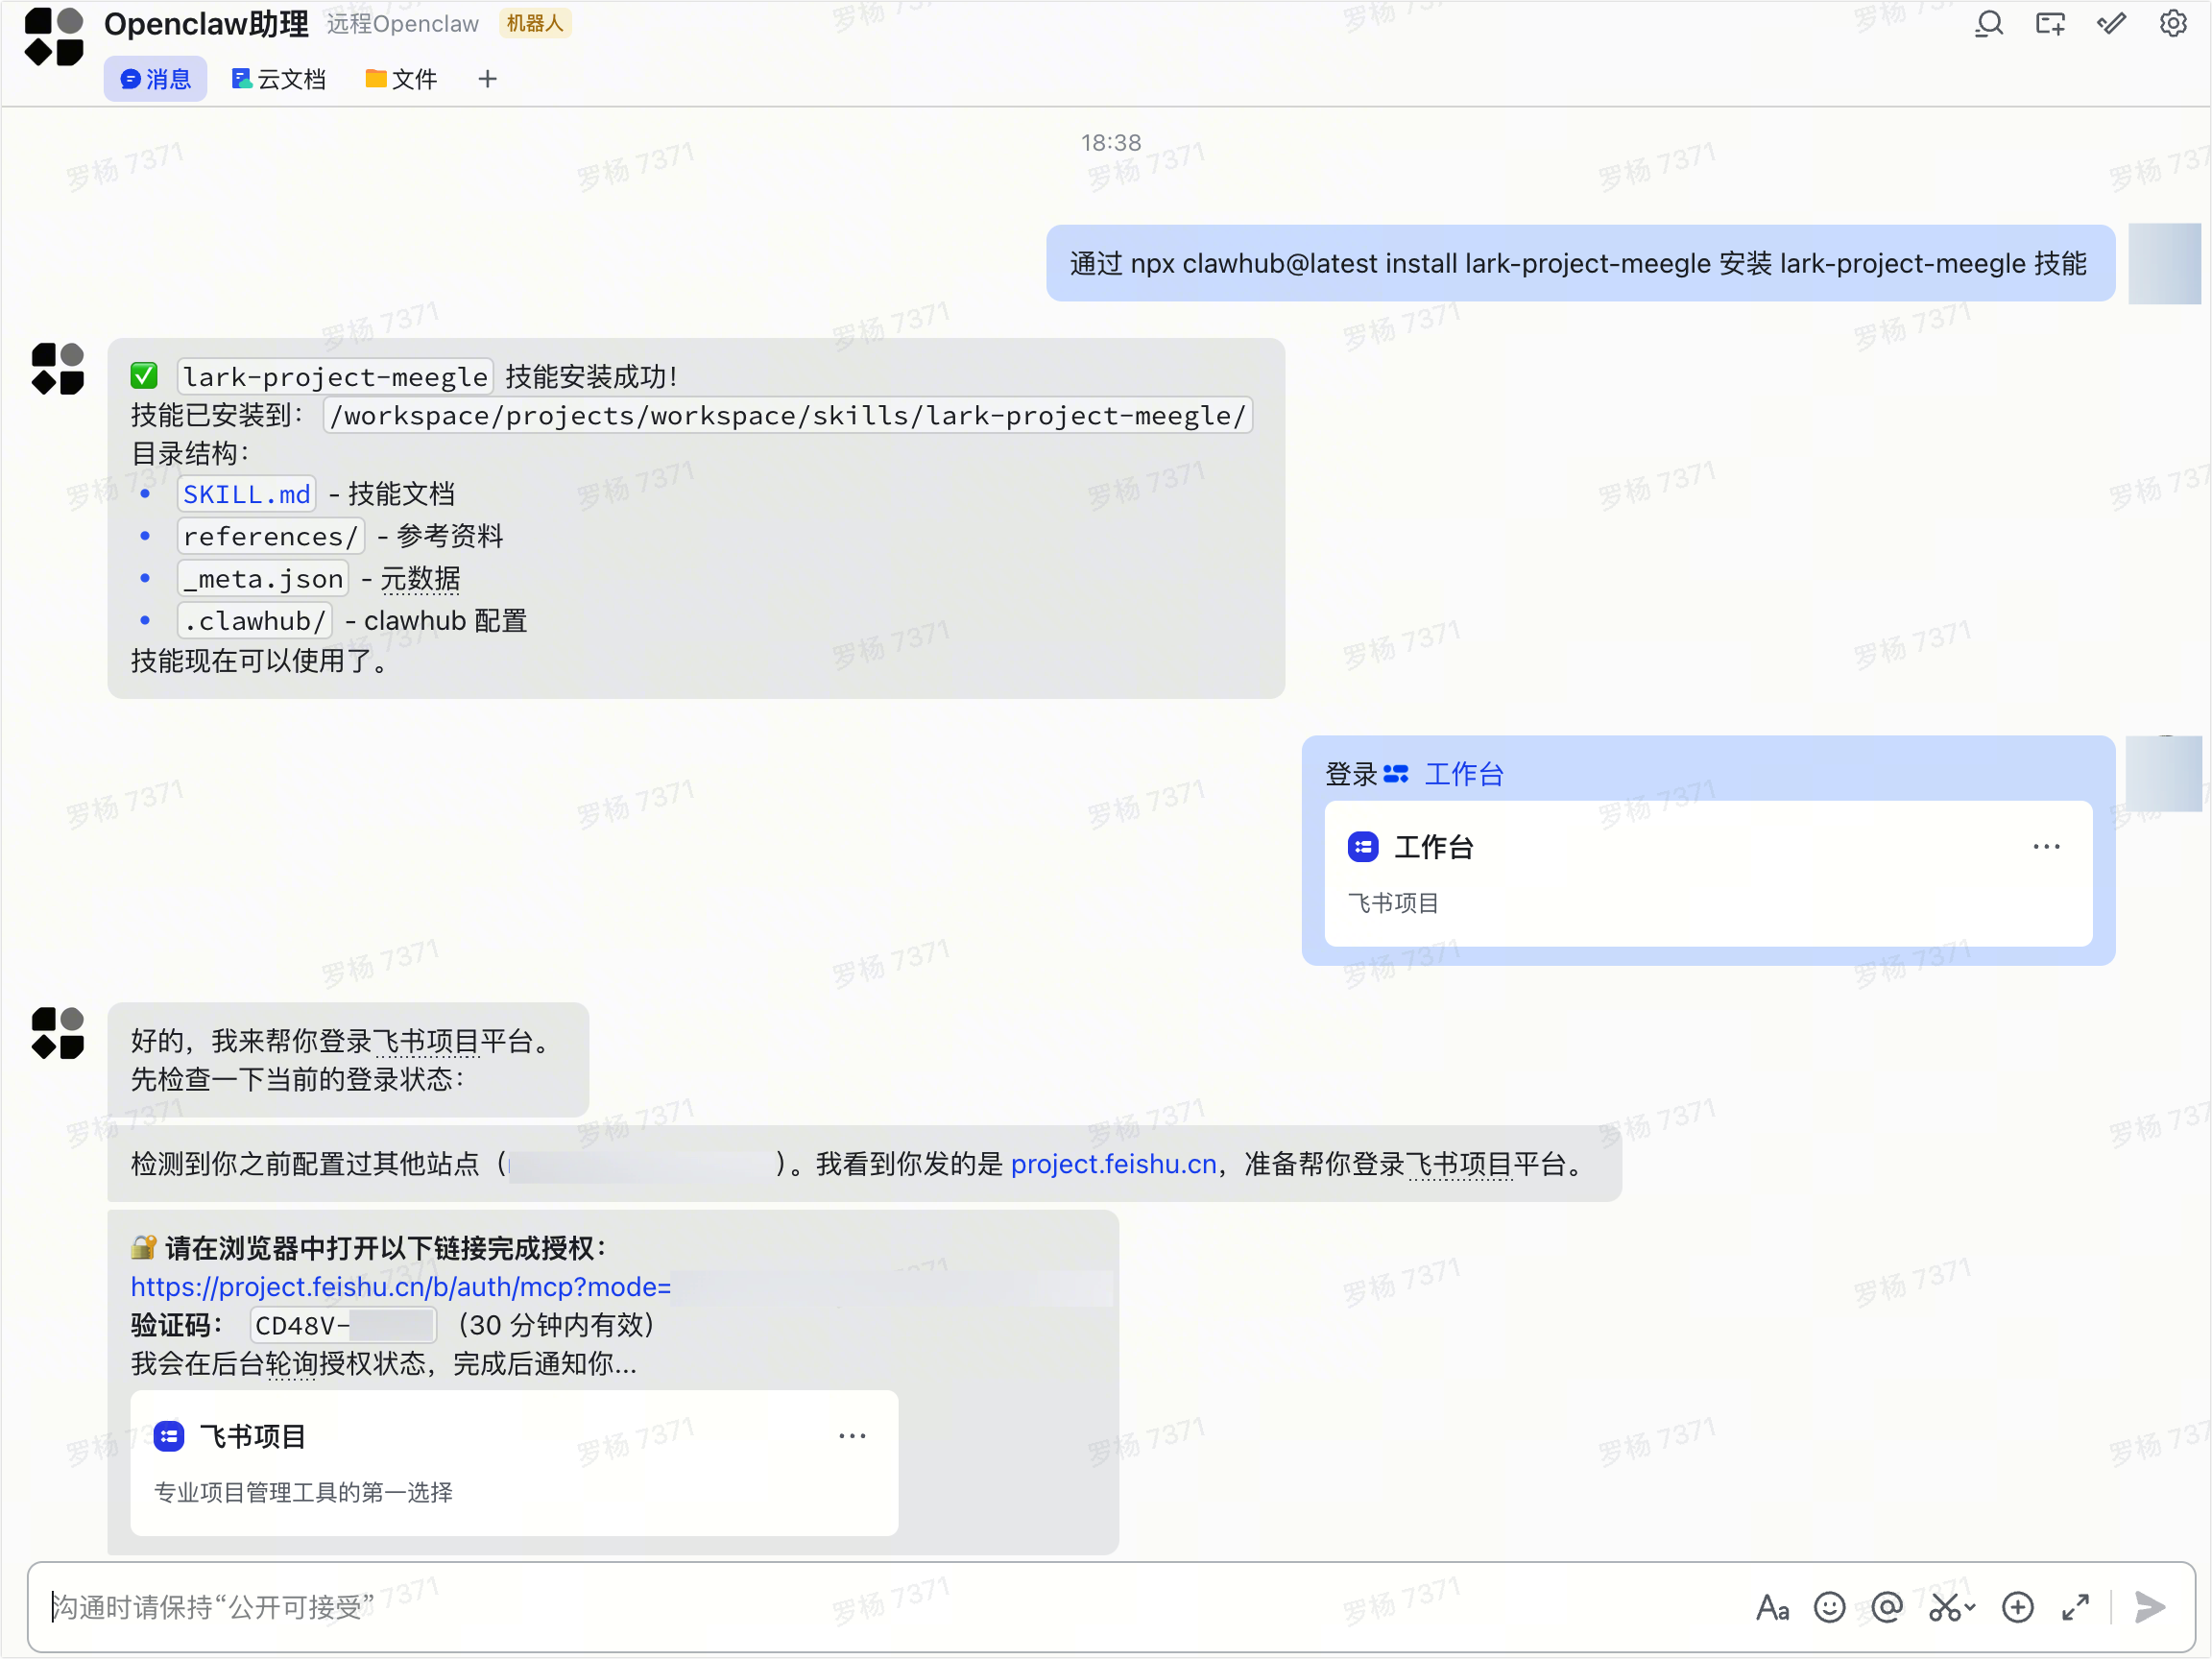Viewport: 2212px width, 1659px height.
Task: Open the SKILL.md link
Action: coord(247,494)
